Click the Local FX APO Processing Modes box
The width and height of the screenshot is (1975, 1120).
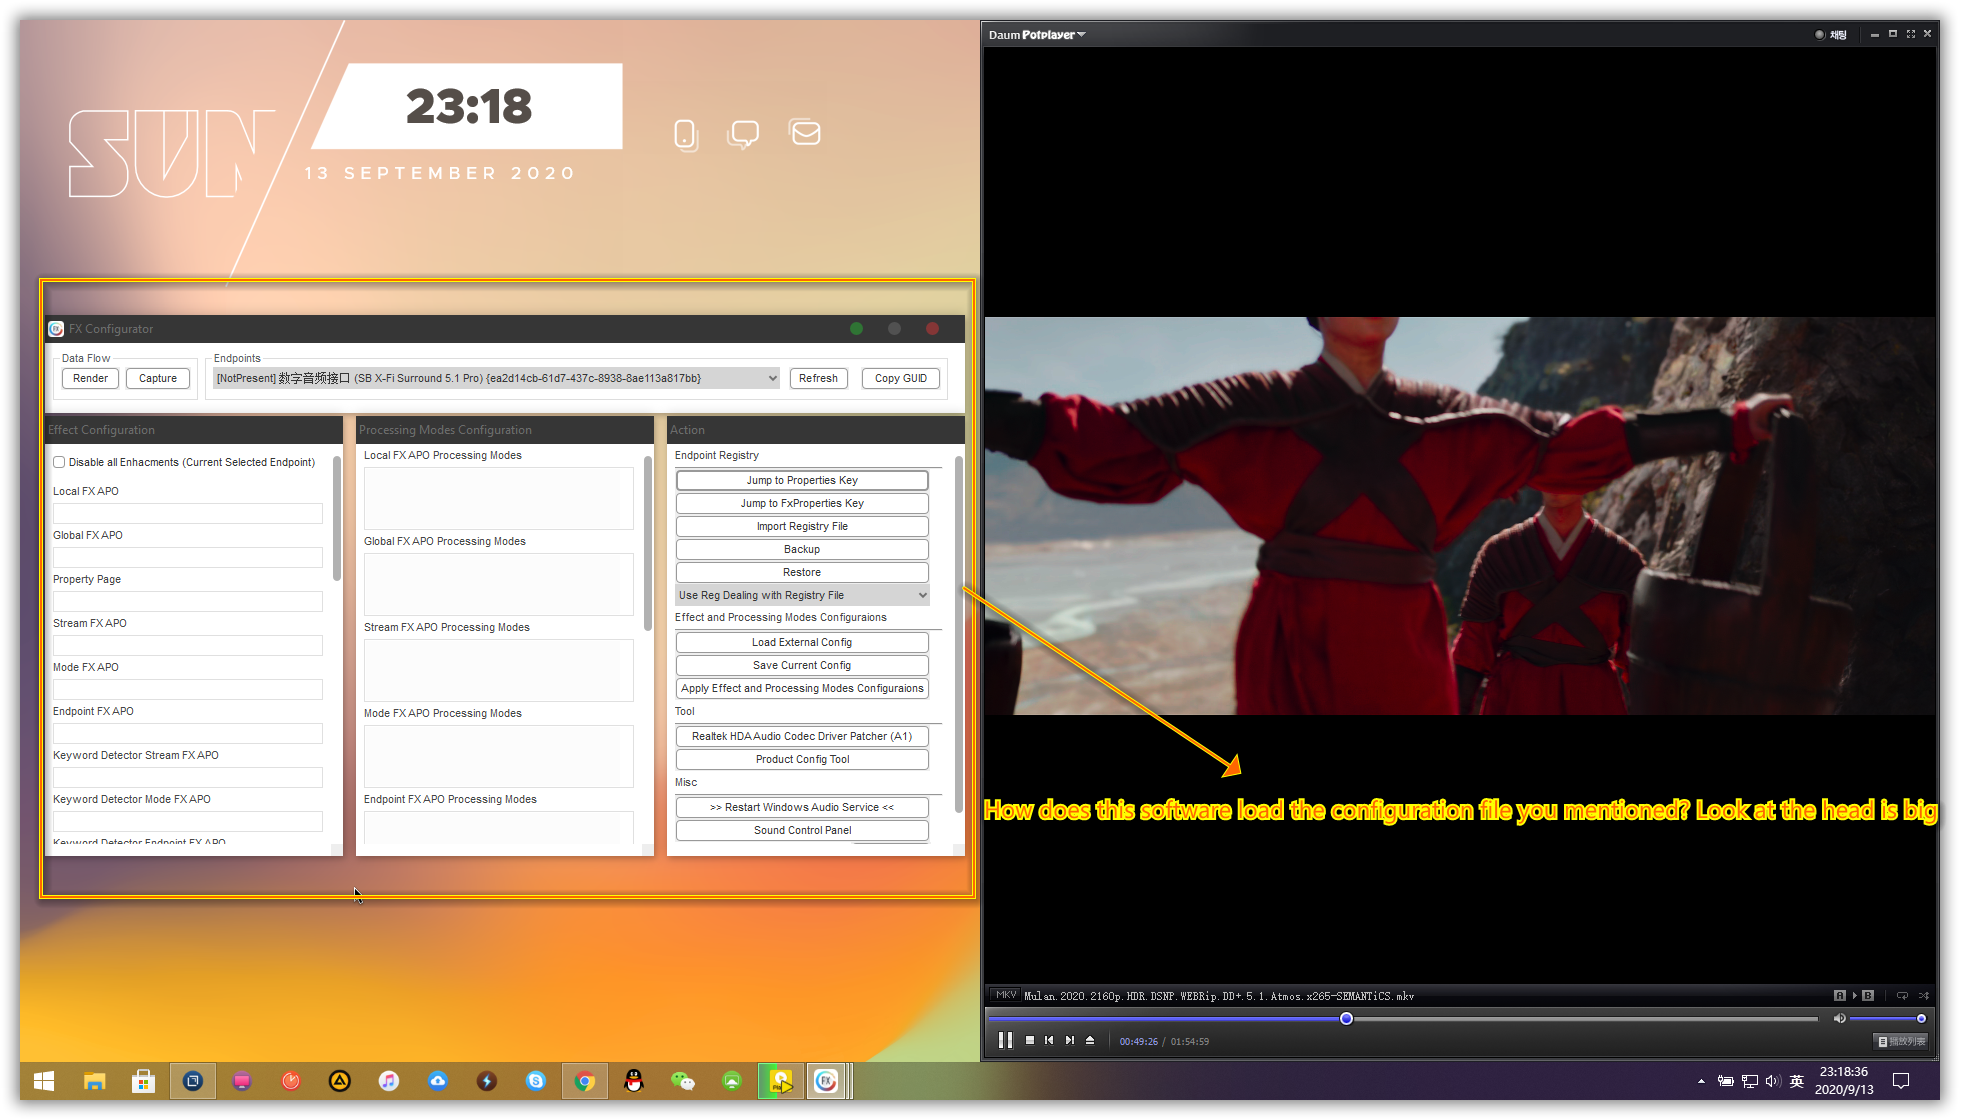[499, 498]
